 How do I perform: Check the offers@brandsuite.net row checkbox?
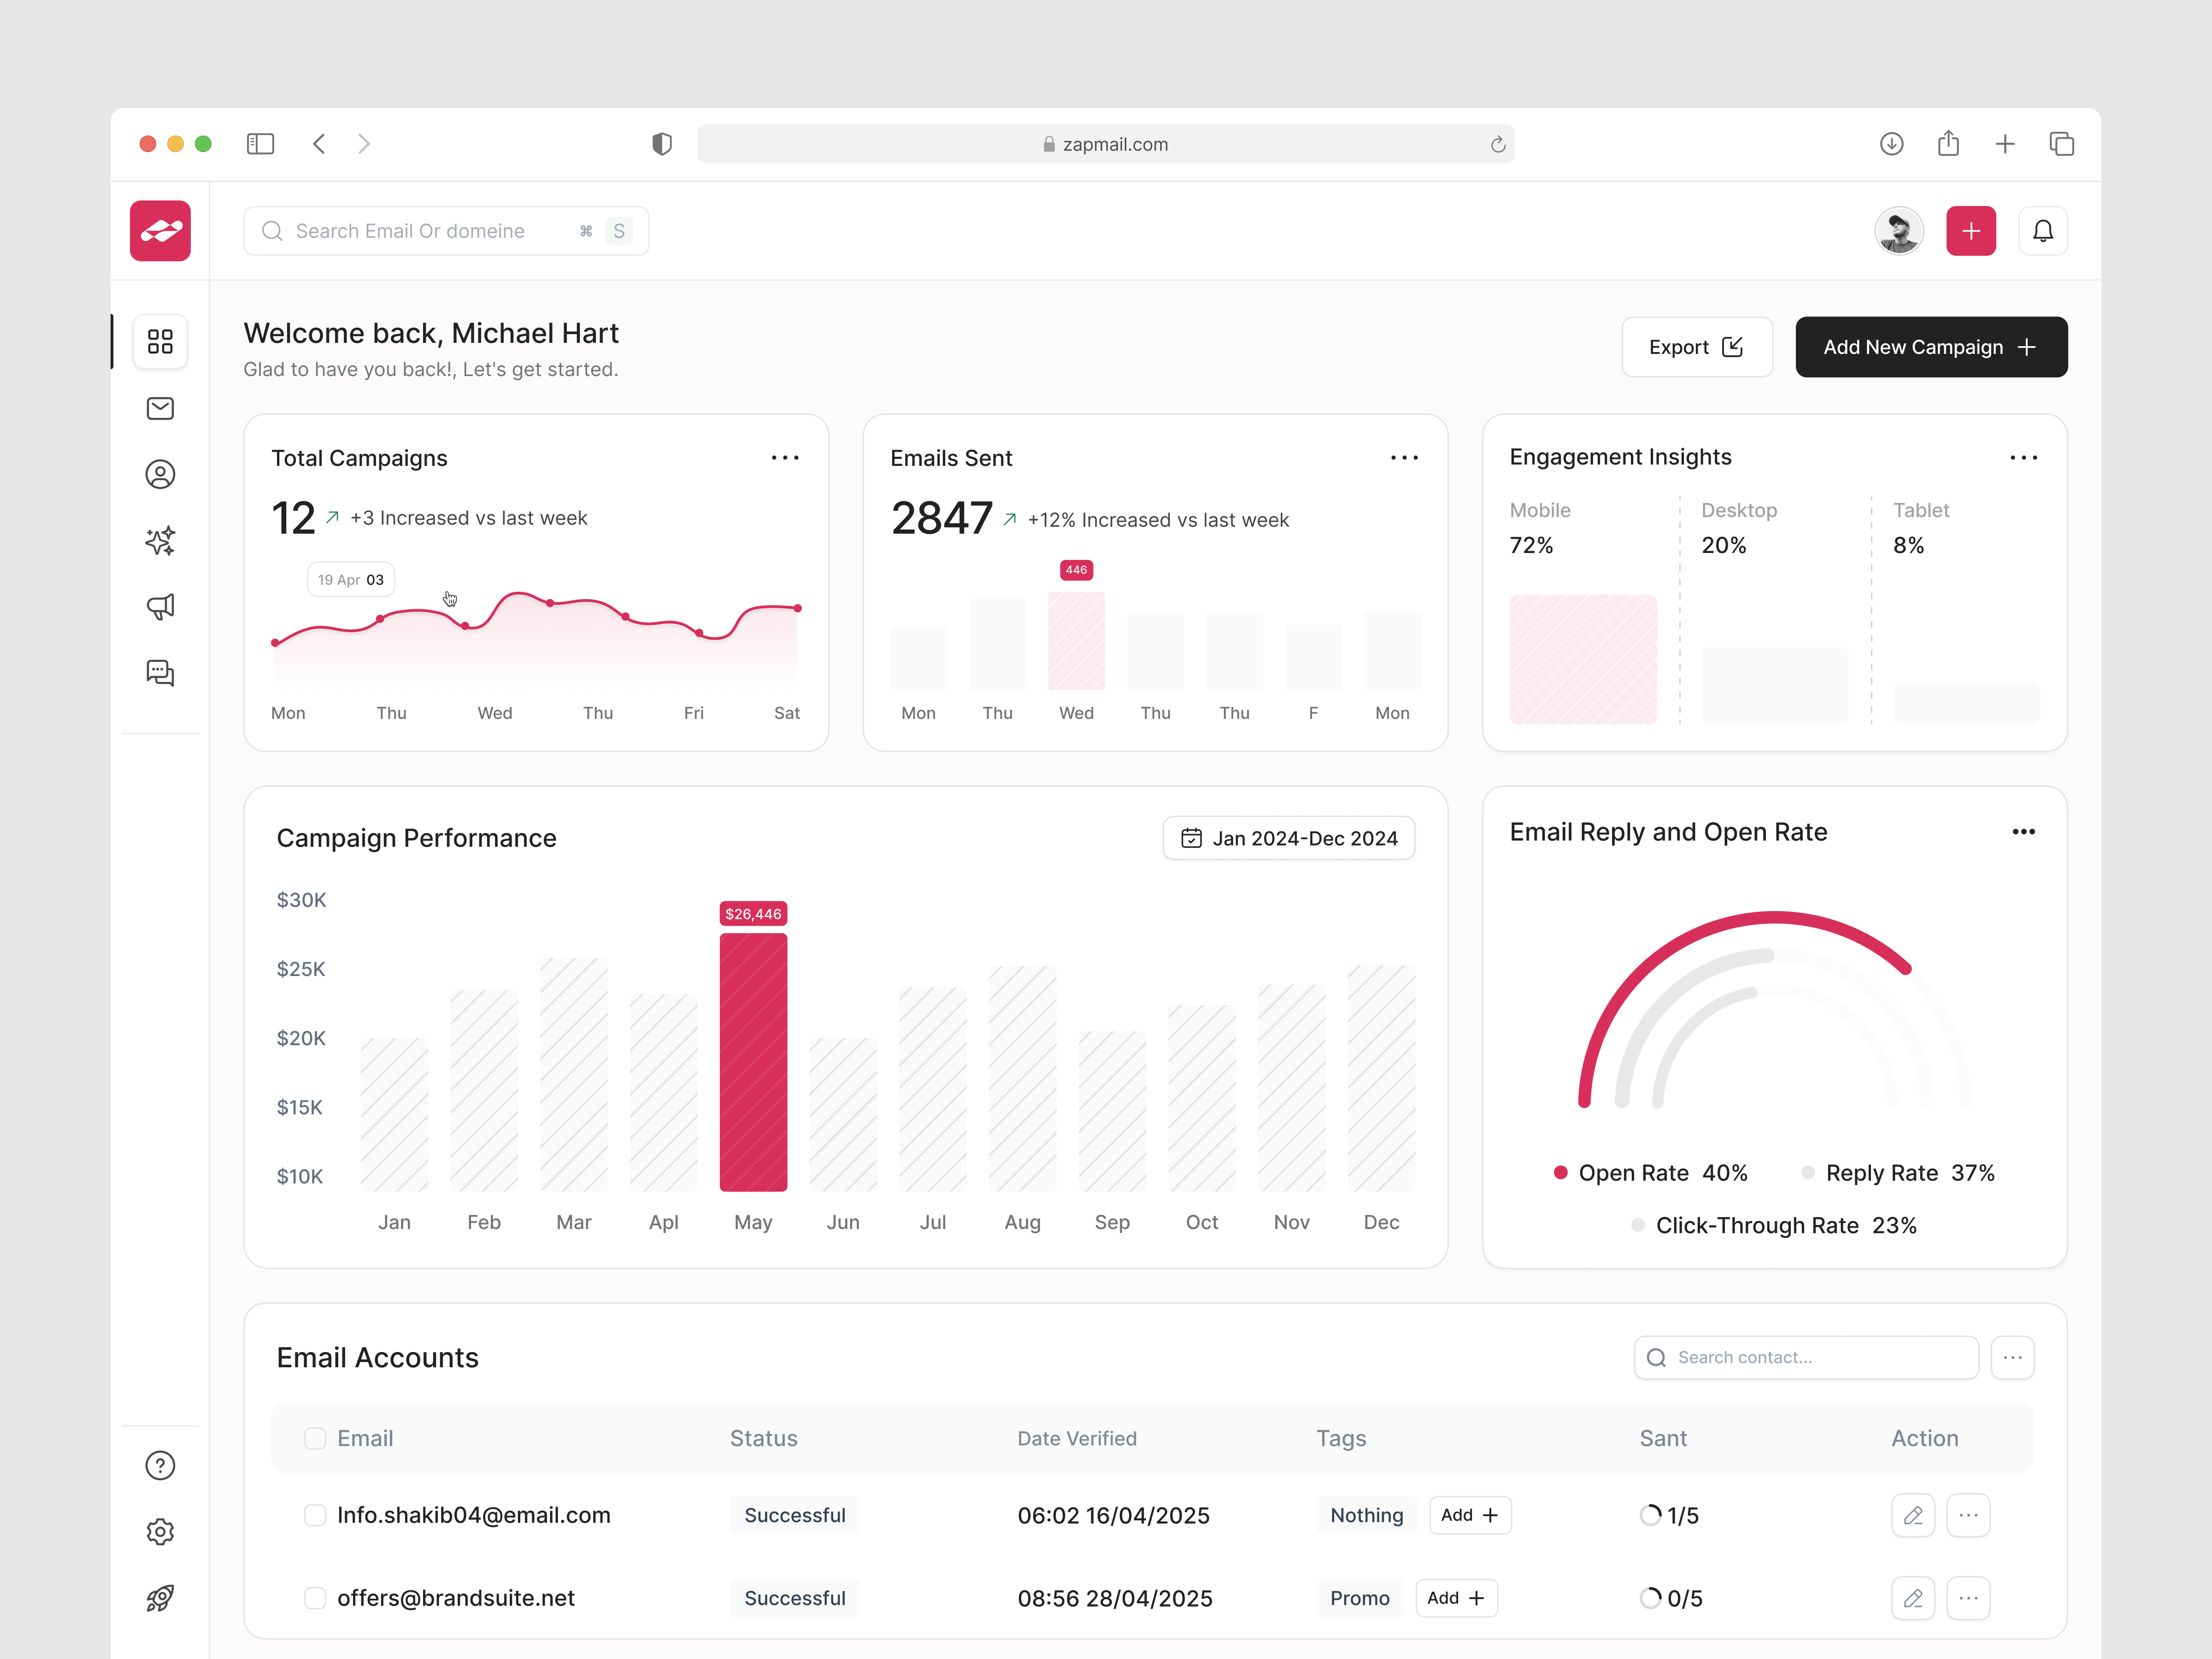coord(315,1598)
